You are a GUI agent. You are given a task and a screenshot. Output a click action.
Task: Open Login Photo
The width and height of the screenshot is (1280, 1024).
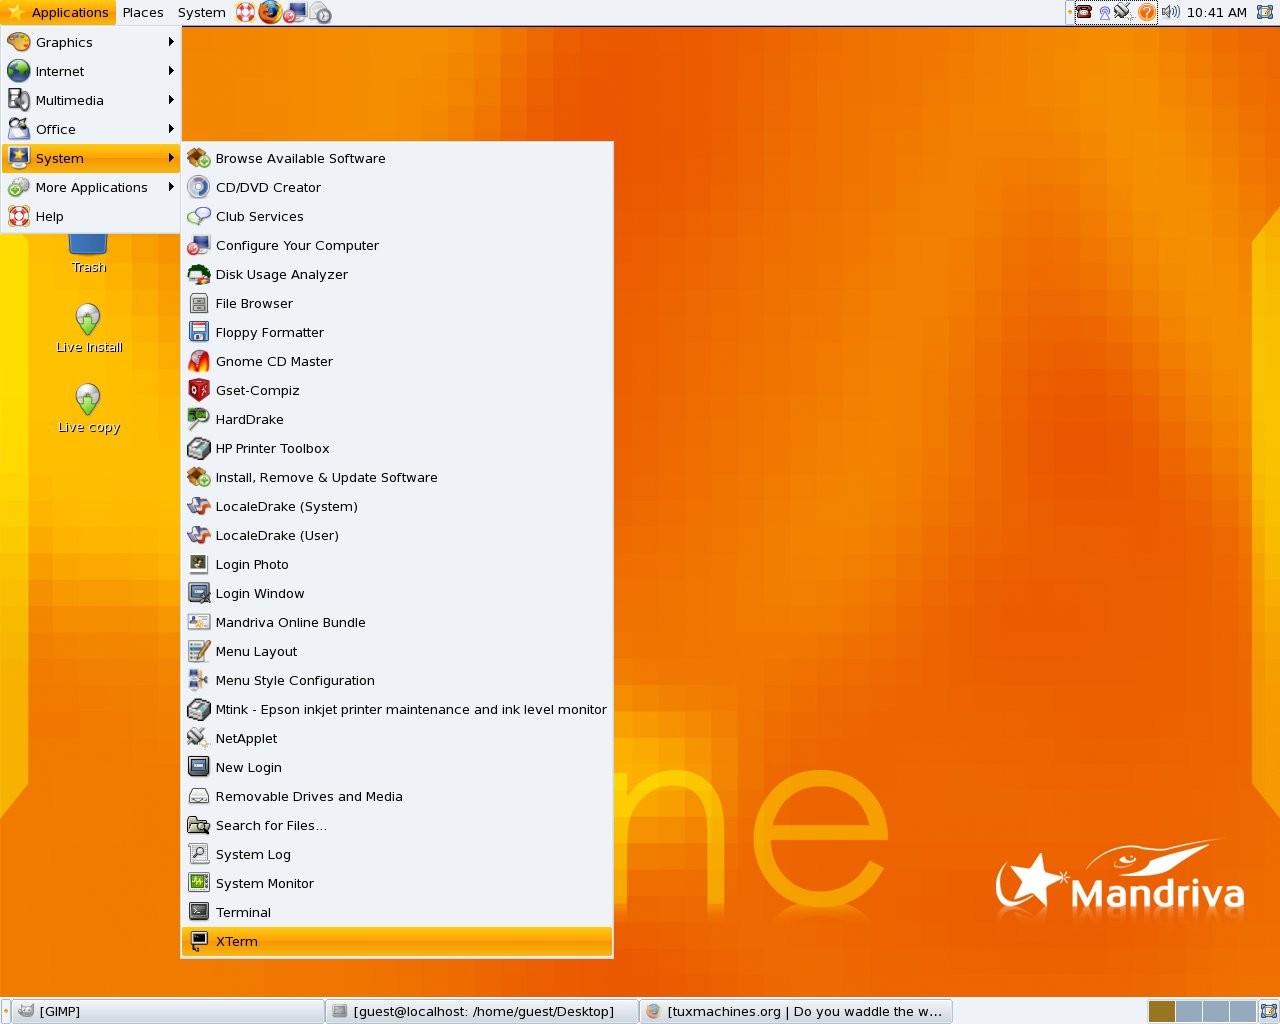click(397, 564)
